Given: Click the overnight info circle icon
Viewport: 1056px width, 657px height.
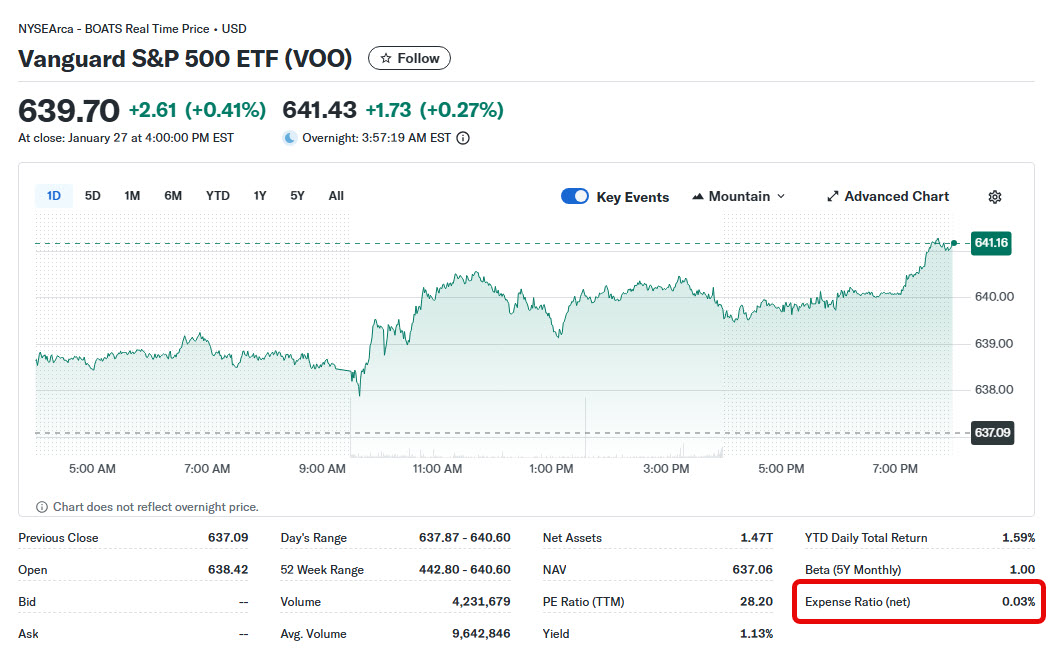Looking at the screenshot, I should 463,138.
